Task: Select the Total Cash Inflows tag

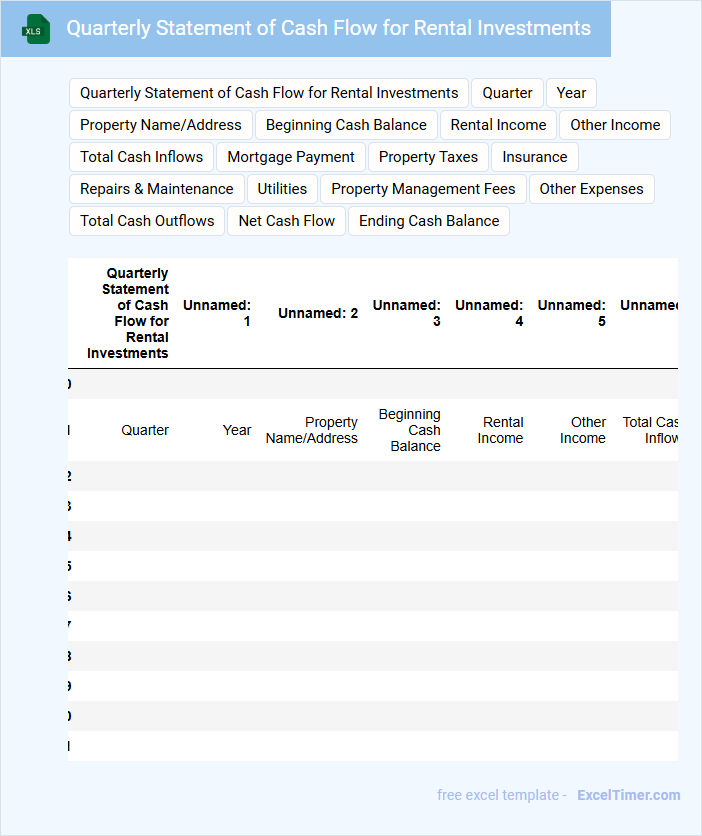Action: (x=141, y=157)
